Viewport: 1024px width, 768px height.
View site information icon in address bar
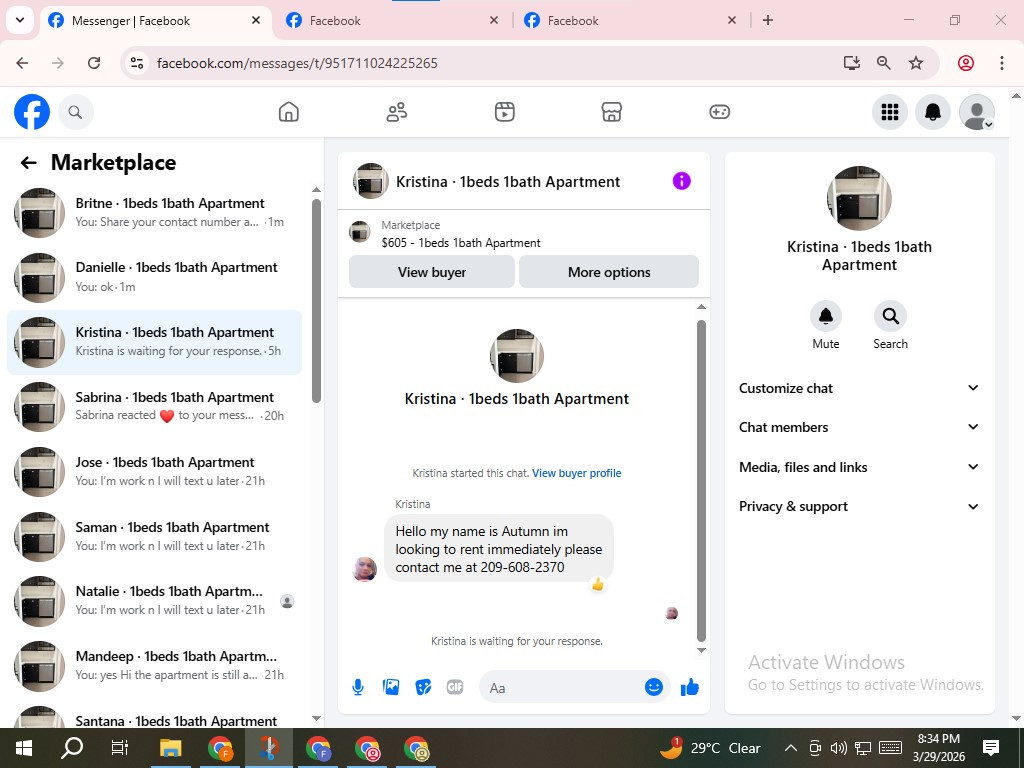(137, 63)
